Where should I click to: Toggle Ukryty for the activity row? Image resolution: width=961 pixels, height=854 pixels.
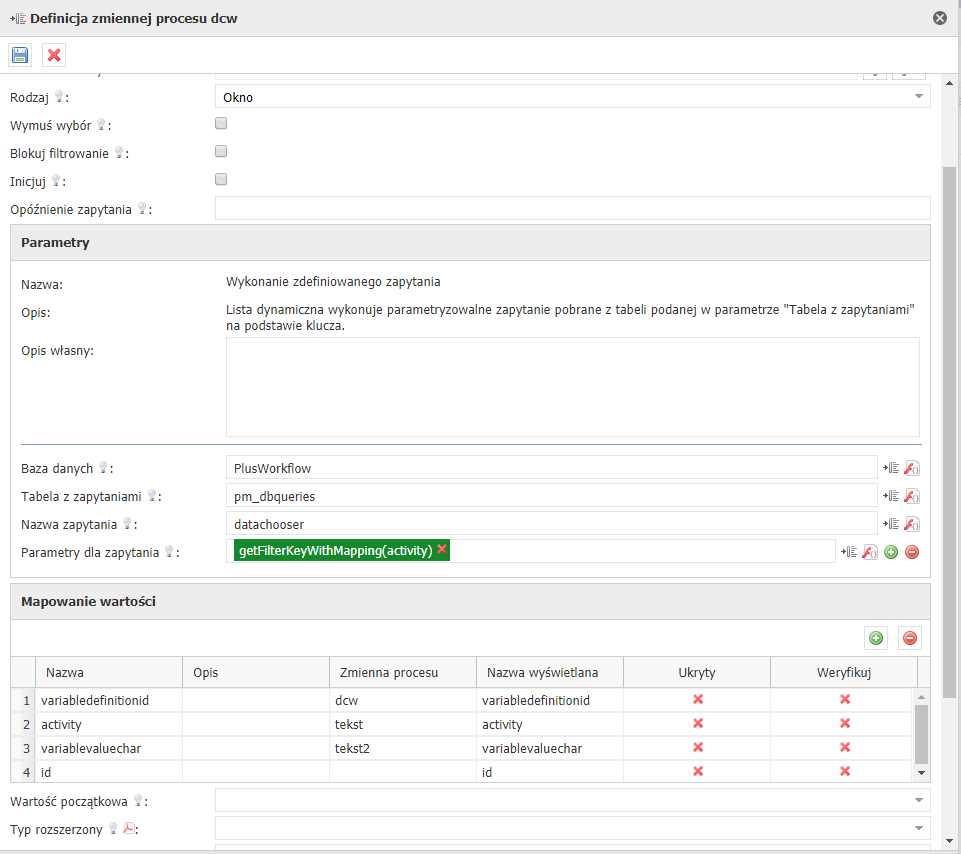(697, 723)
